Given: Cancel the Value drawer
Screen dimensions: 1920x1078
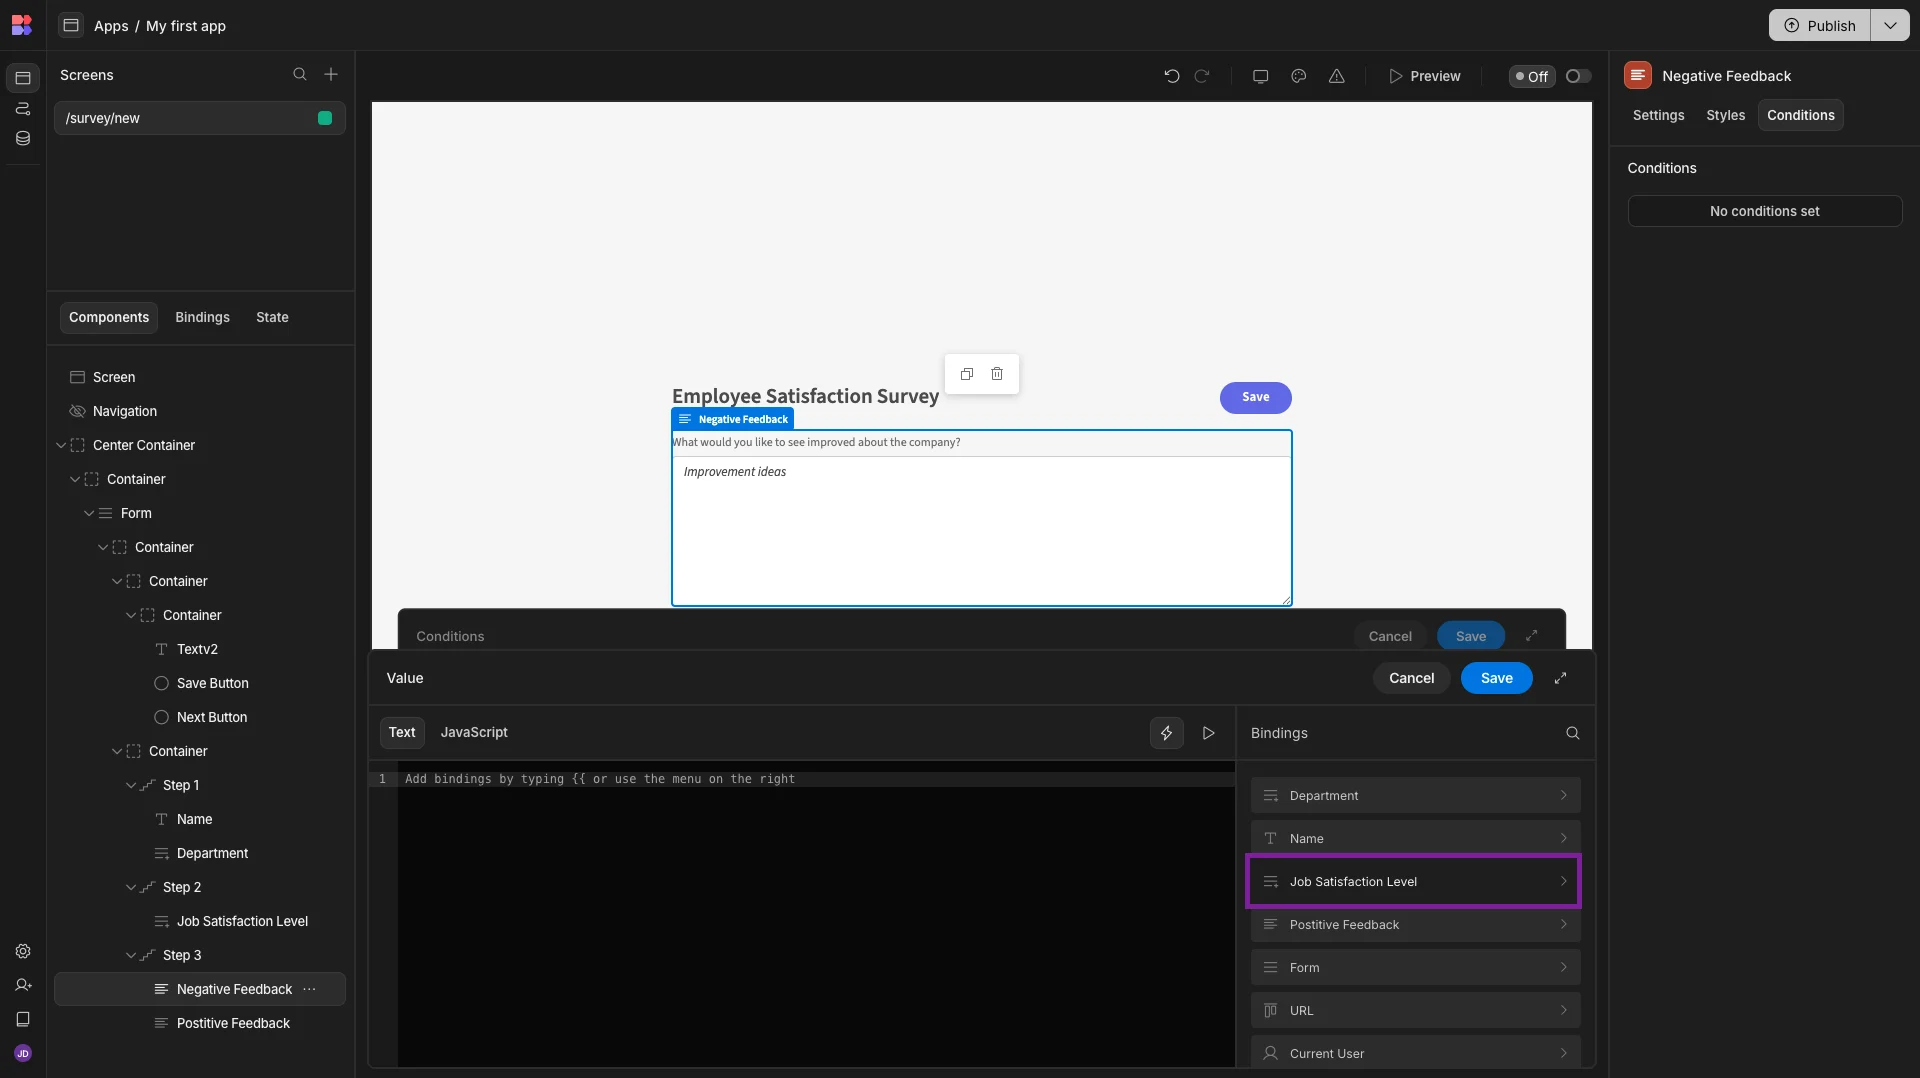Looking at the screenshot, I should click(1411, 678).
